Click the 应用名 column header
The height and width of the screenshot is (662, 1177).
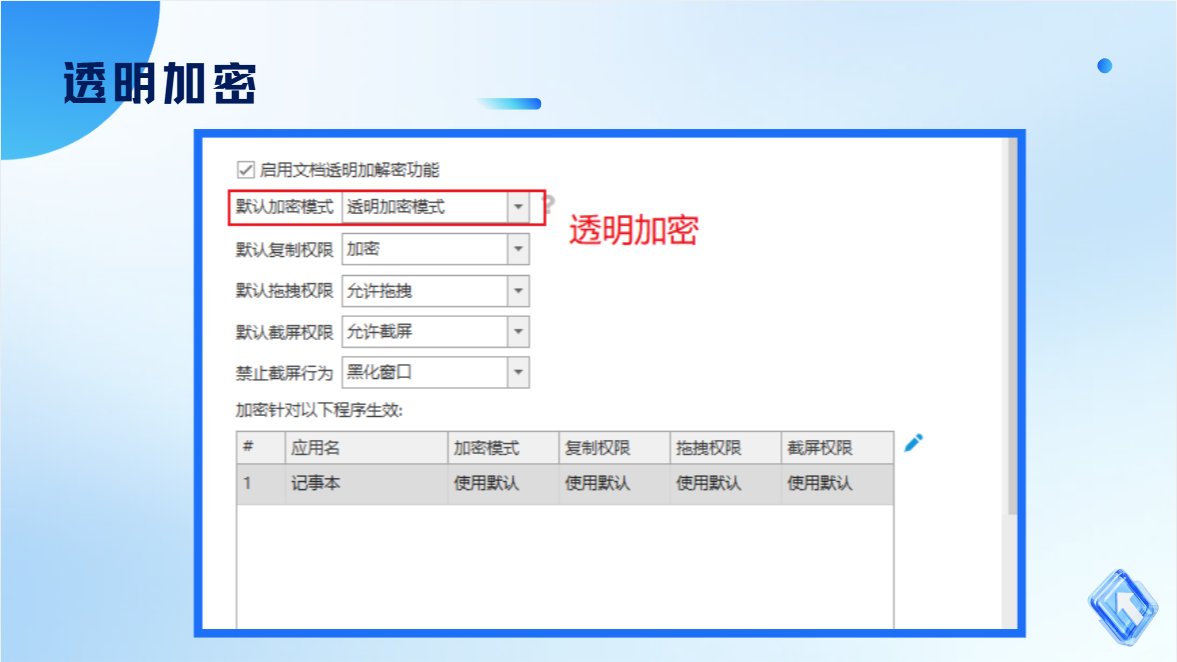click(366, 448)
